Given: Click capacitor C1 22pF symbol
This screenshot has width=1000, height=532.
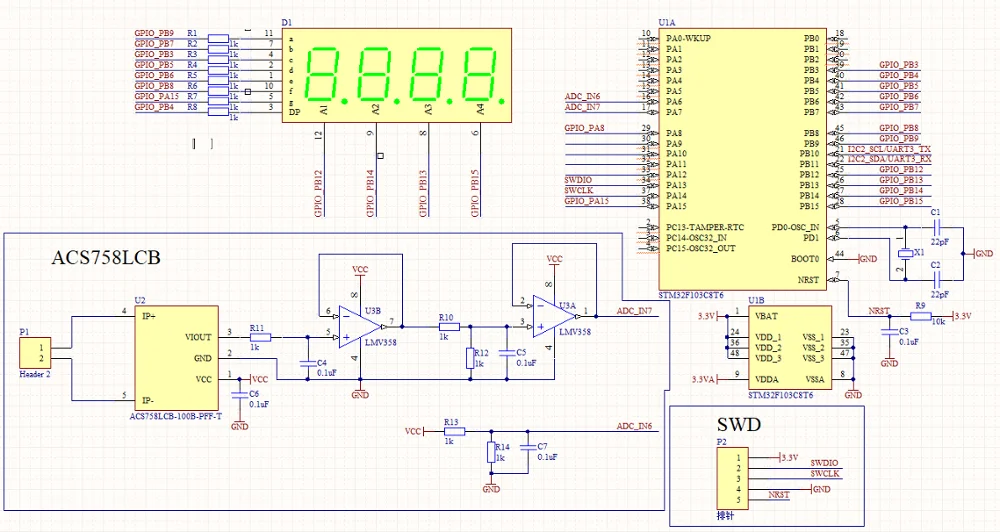Looking at the screenshot, I should pyautogui.click(x=936, y=226).
